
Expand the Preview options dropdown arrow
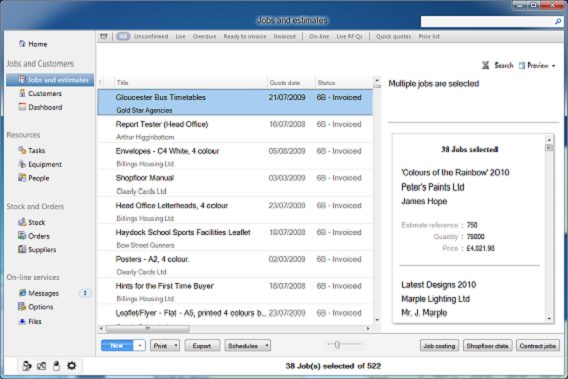(x=554, y=66)
